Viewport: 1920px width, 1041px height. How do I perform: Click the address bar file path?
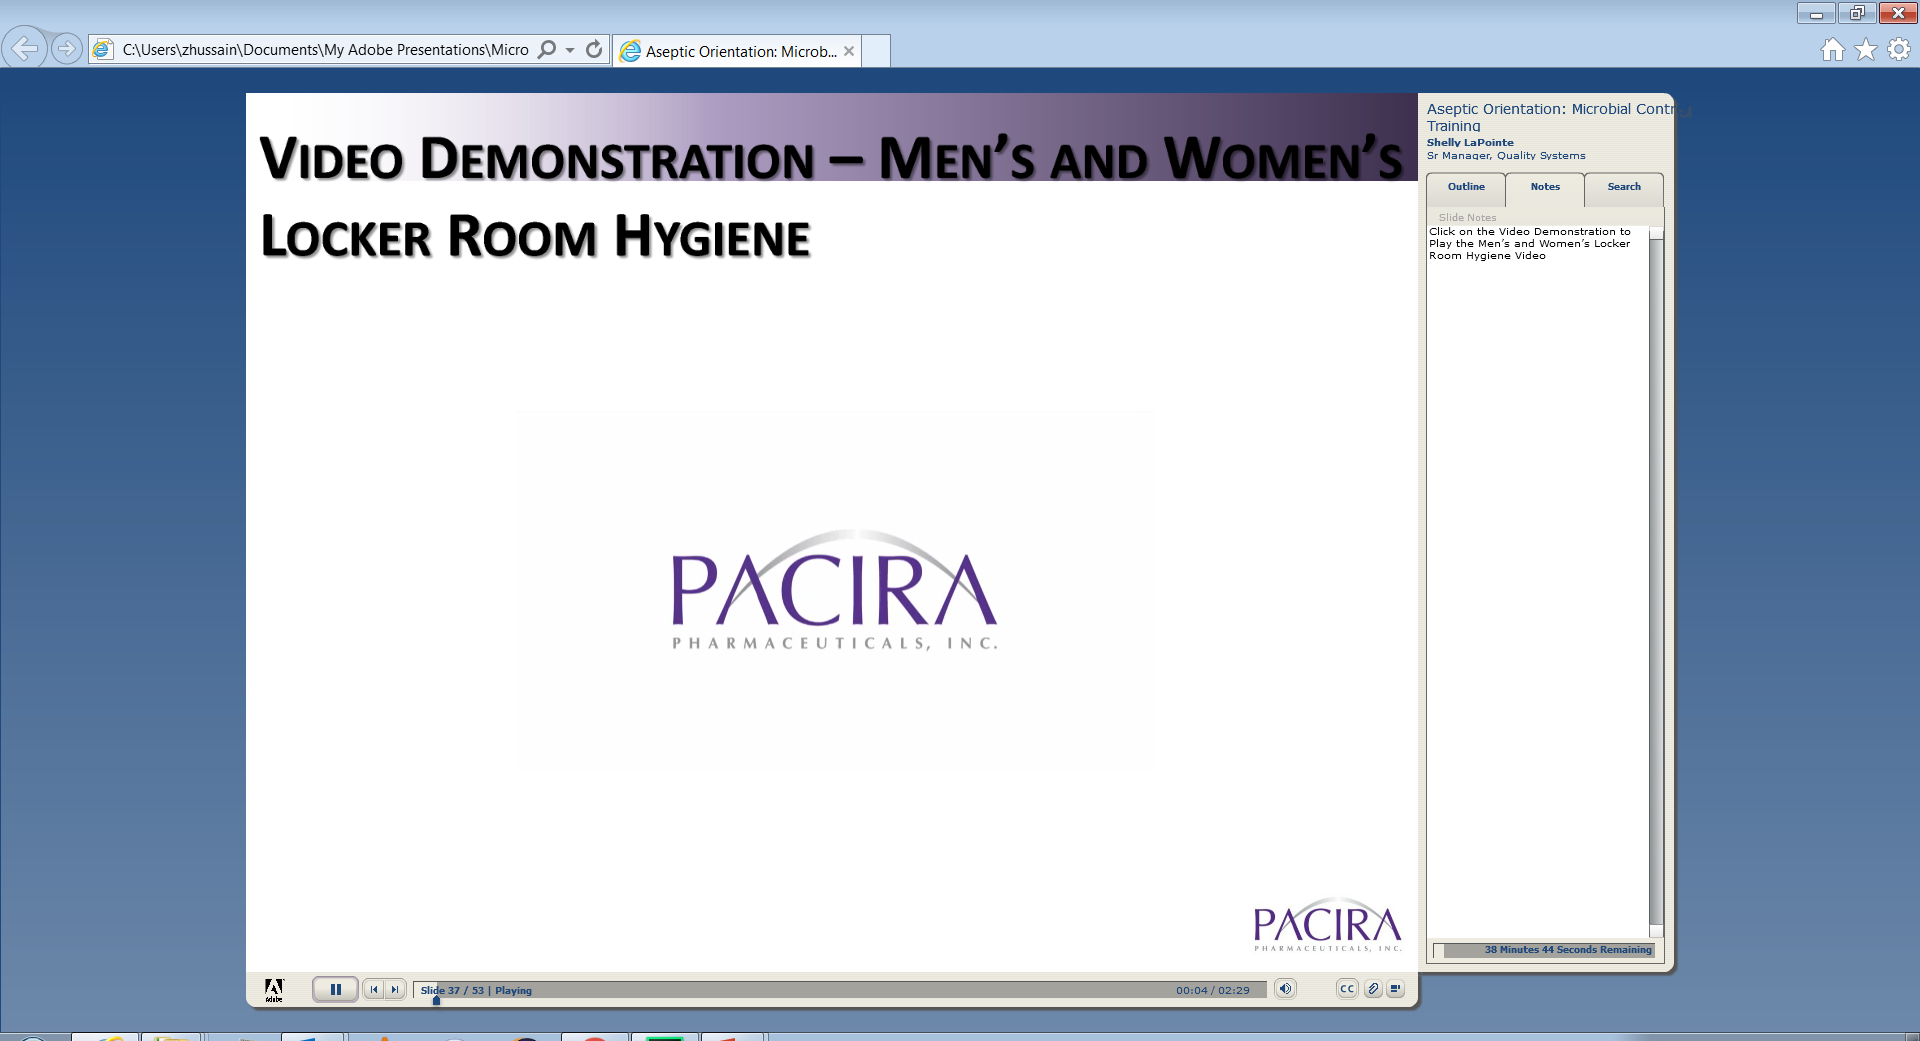325,50
